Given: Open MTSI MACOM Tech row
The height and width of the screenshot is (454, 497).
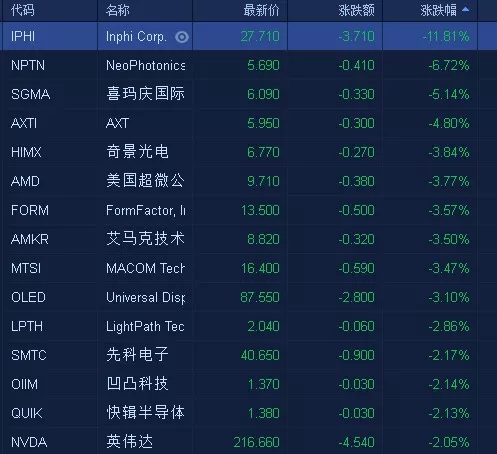Looking at the screenshot, I should point(248,268).
